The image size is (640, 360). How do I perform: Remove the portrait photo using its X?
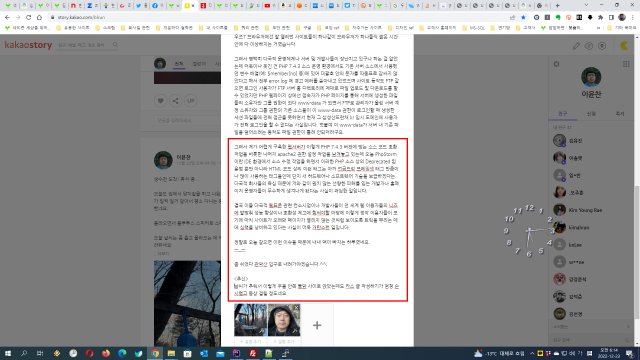pyautogui.click(x=296, y=307)
